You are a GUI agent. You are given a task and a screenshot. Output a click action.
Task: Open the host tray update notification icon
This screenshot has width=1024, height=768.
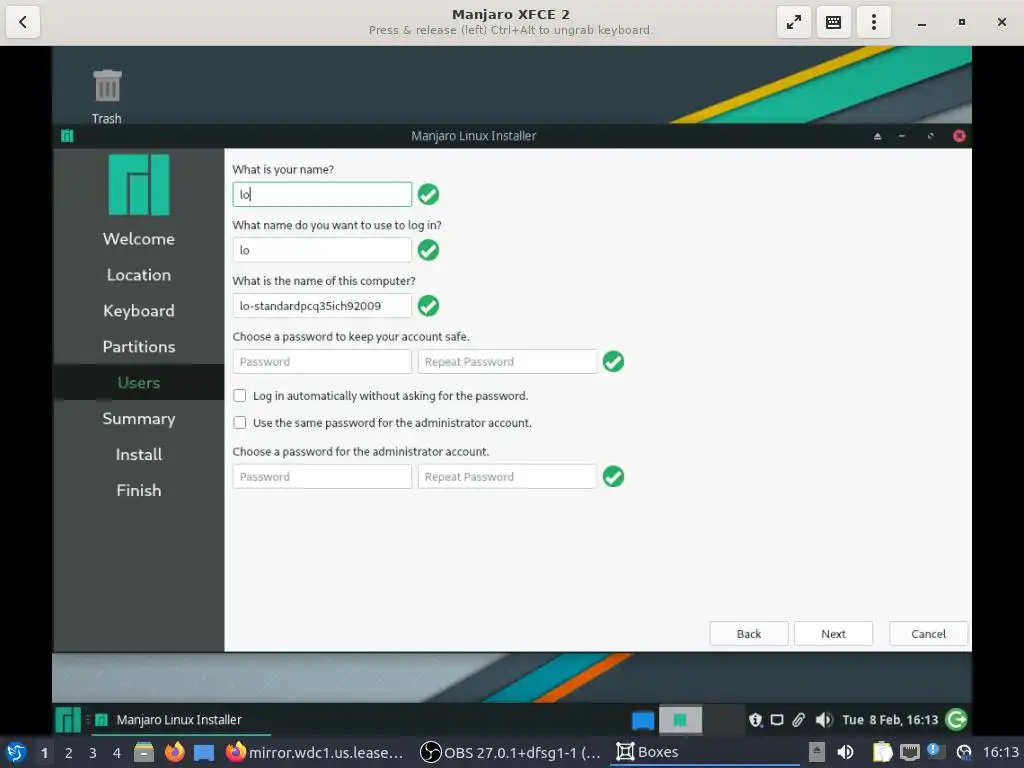(x=935, y=751)
